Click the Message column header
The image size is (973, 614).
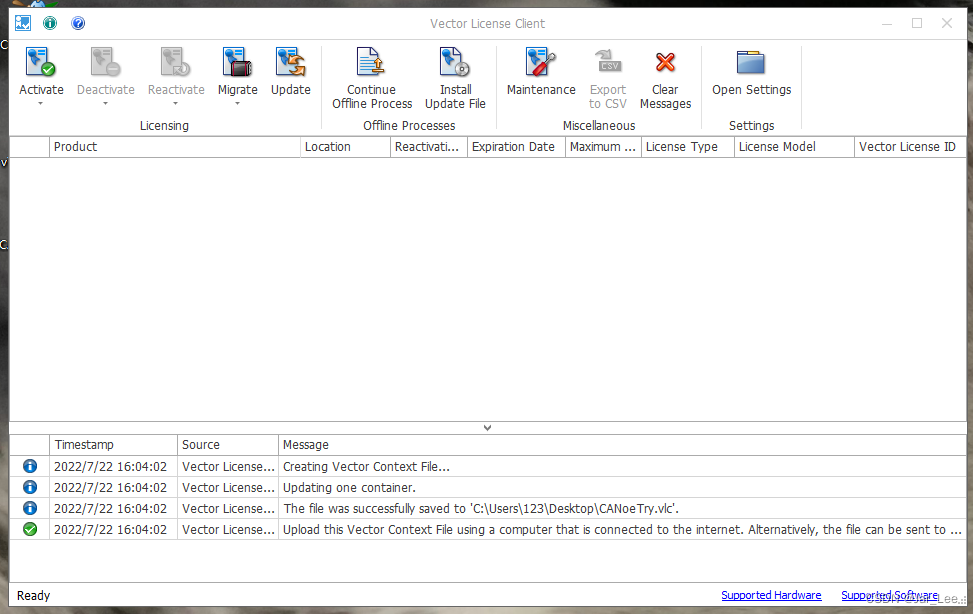click(622, 445)
